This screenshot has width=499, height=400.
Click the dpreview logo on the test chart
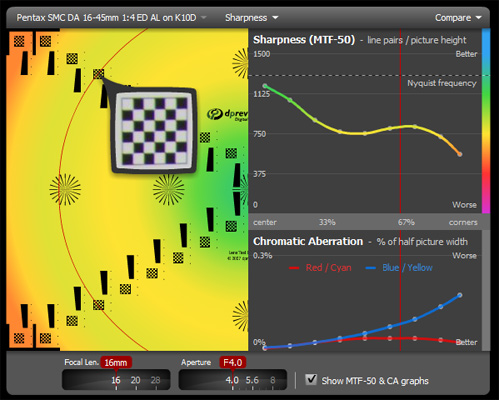(227, 114)
